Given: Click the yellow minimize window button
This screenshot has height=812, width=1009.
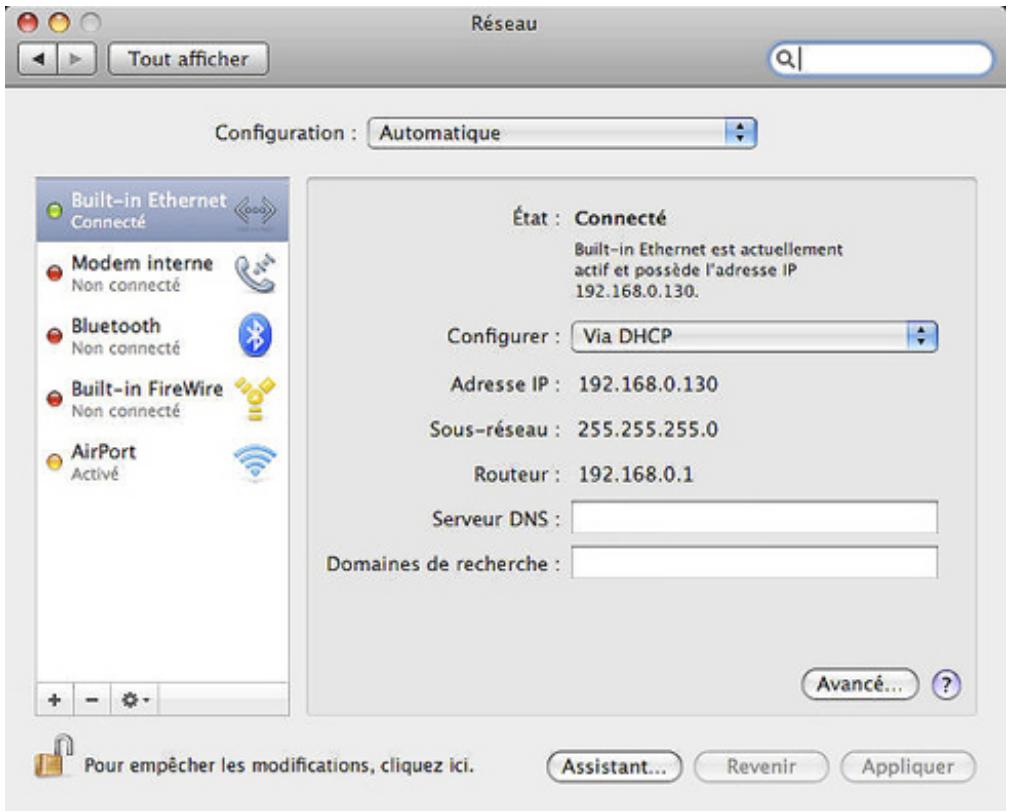Looking at the screenshot, I should [59, 23].
